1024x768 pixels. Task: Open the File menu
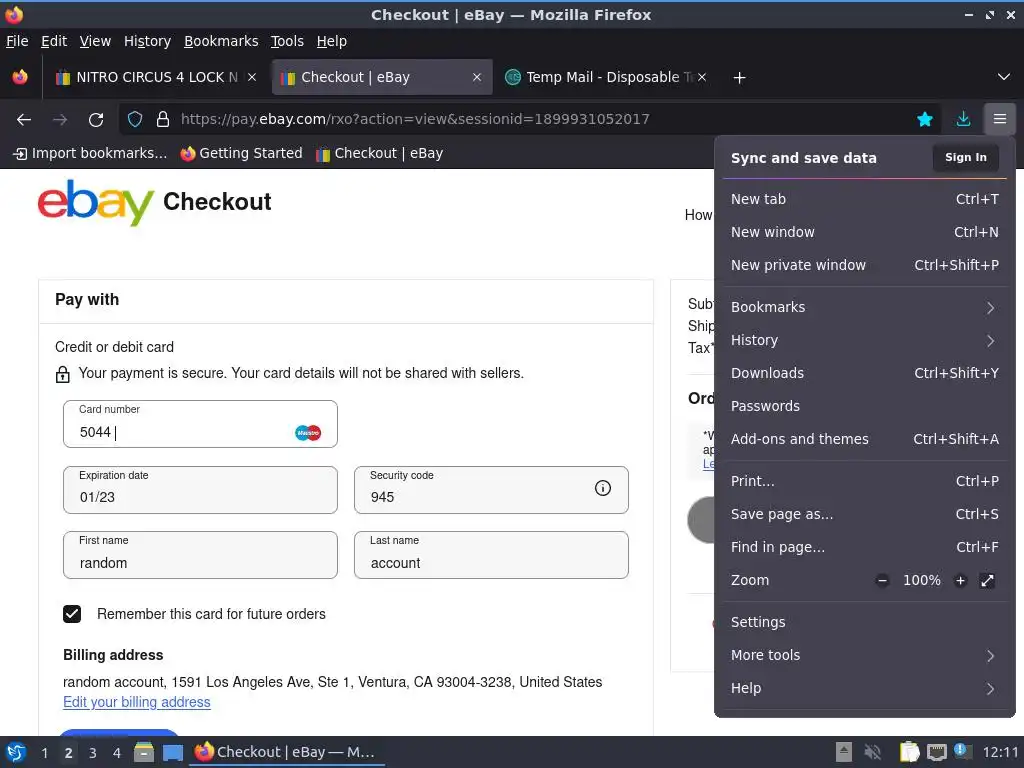17,41
